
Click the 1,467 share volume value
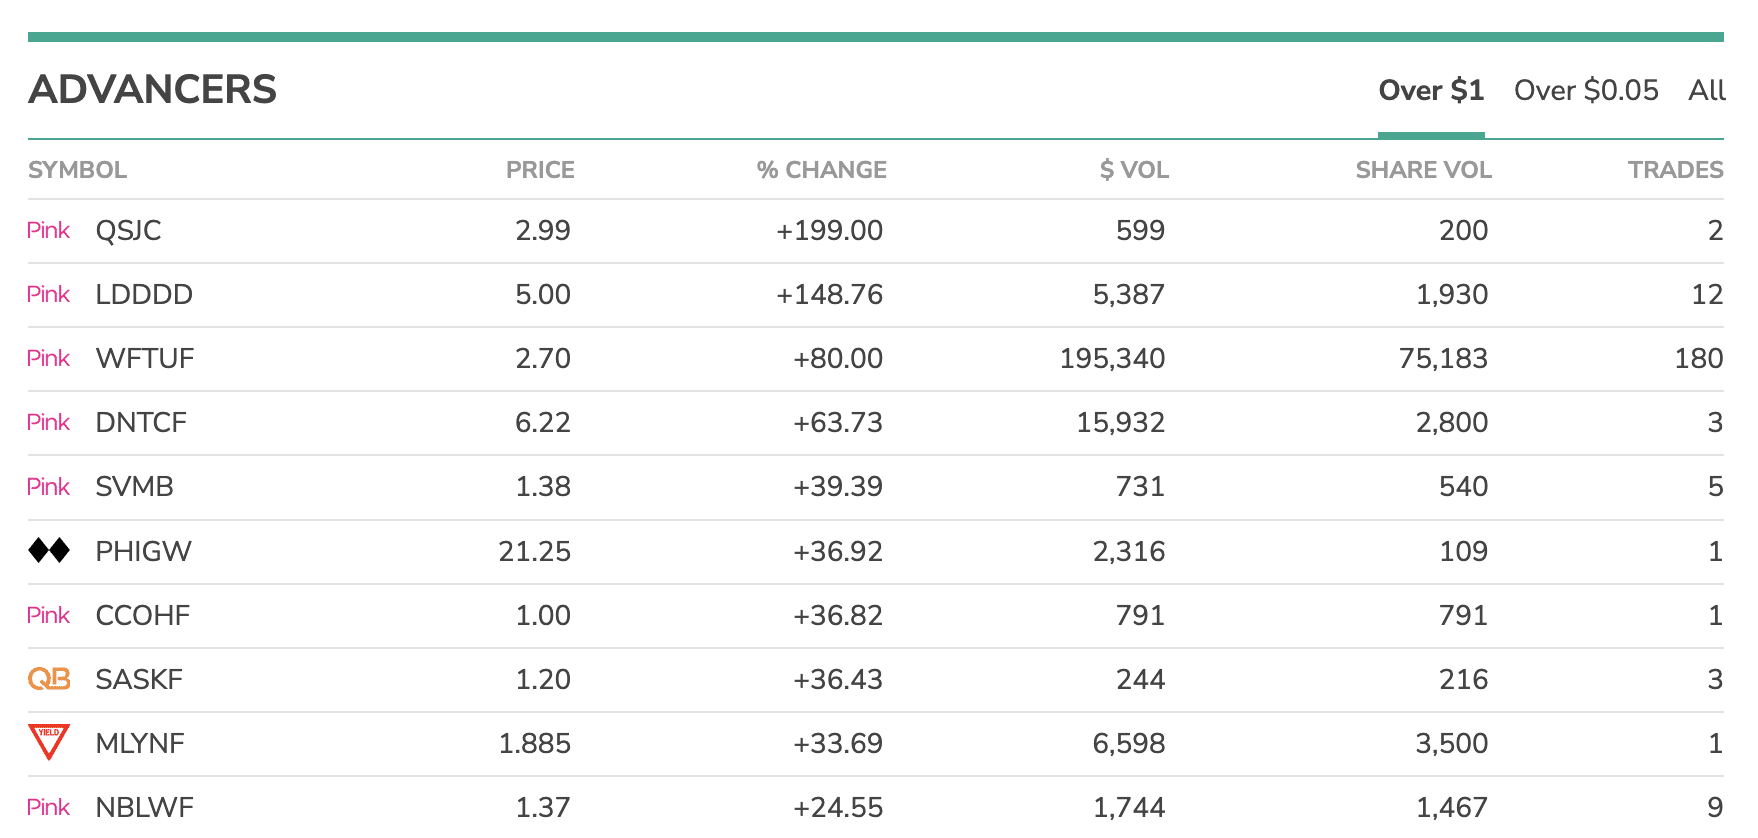click(1452, 807)
